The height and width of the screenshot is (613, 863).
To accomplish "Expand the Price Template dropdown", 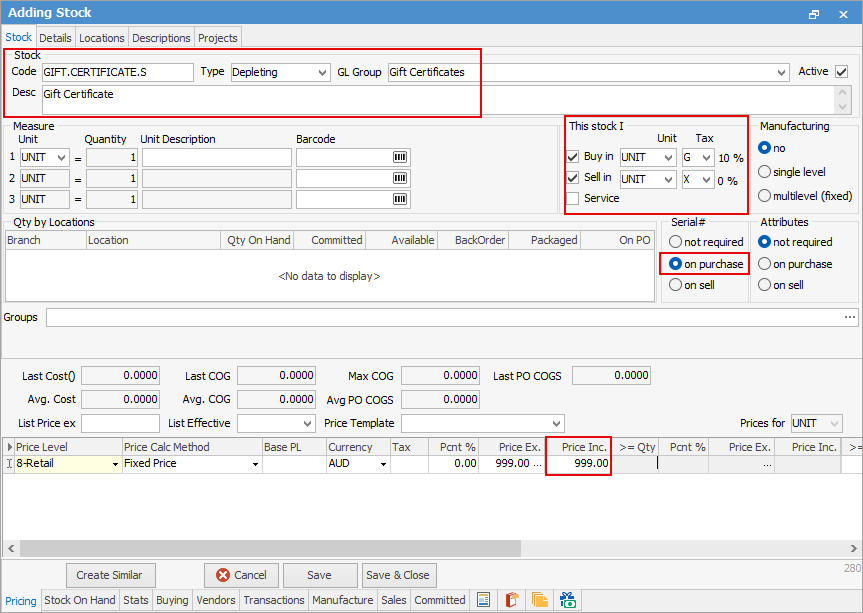I will click(556, 424).
